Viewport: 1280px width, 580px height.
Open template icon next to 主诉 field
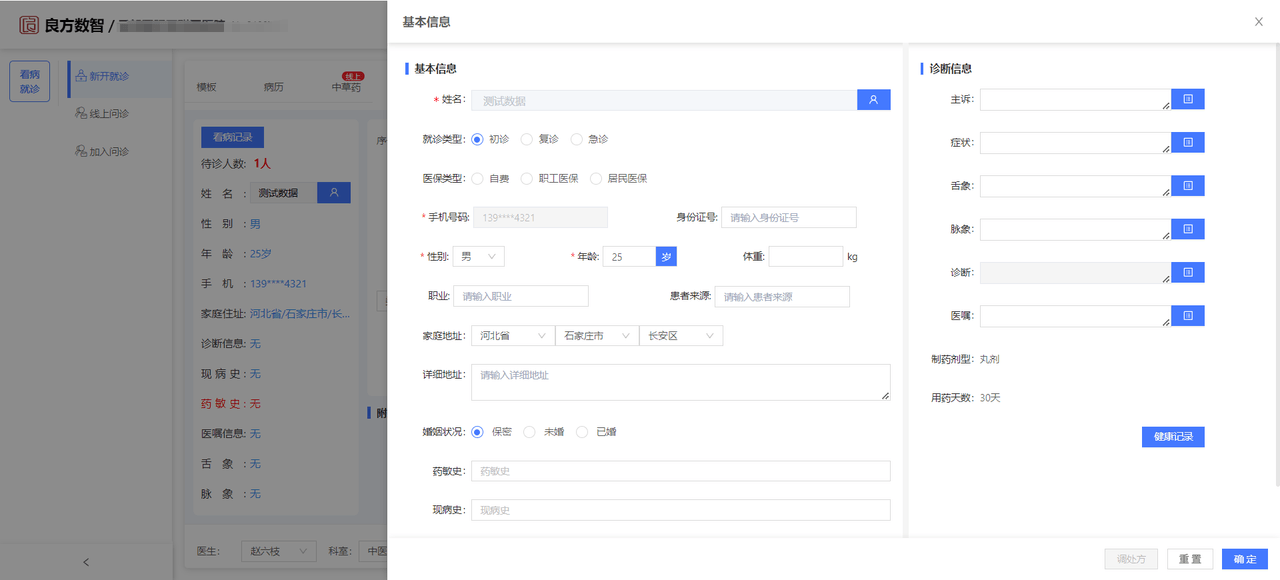tap(1188, 99)
